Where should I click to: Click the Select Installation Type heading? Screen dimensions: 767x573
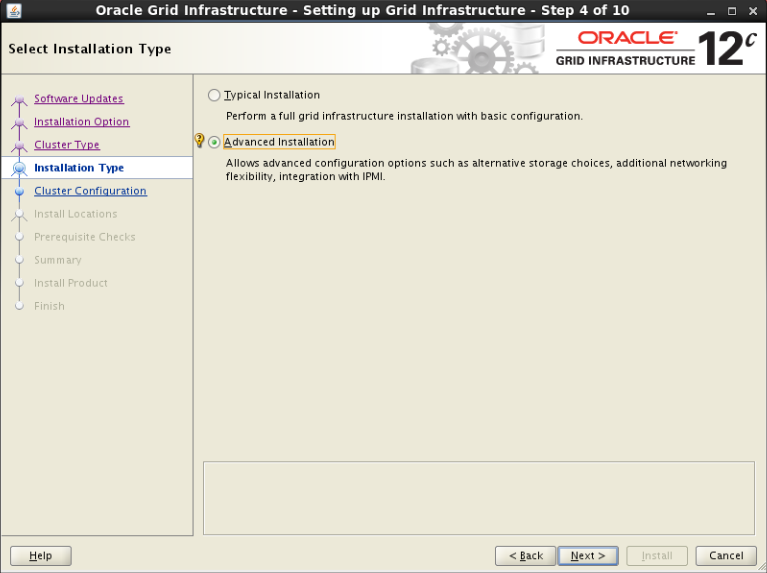90,49
